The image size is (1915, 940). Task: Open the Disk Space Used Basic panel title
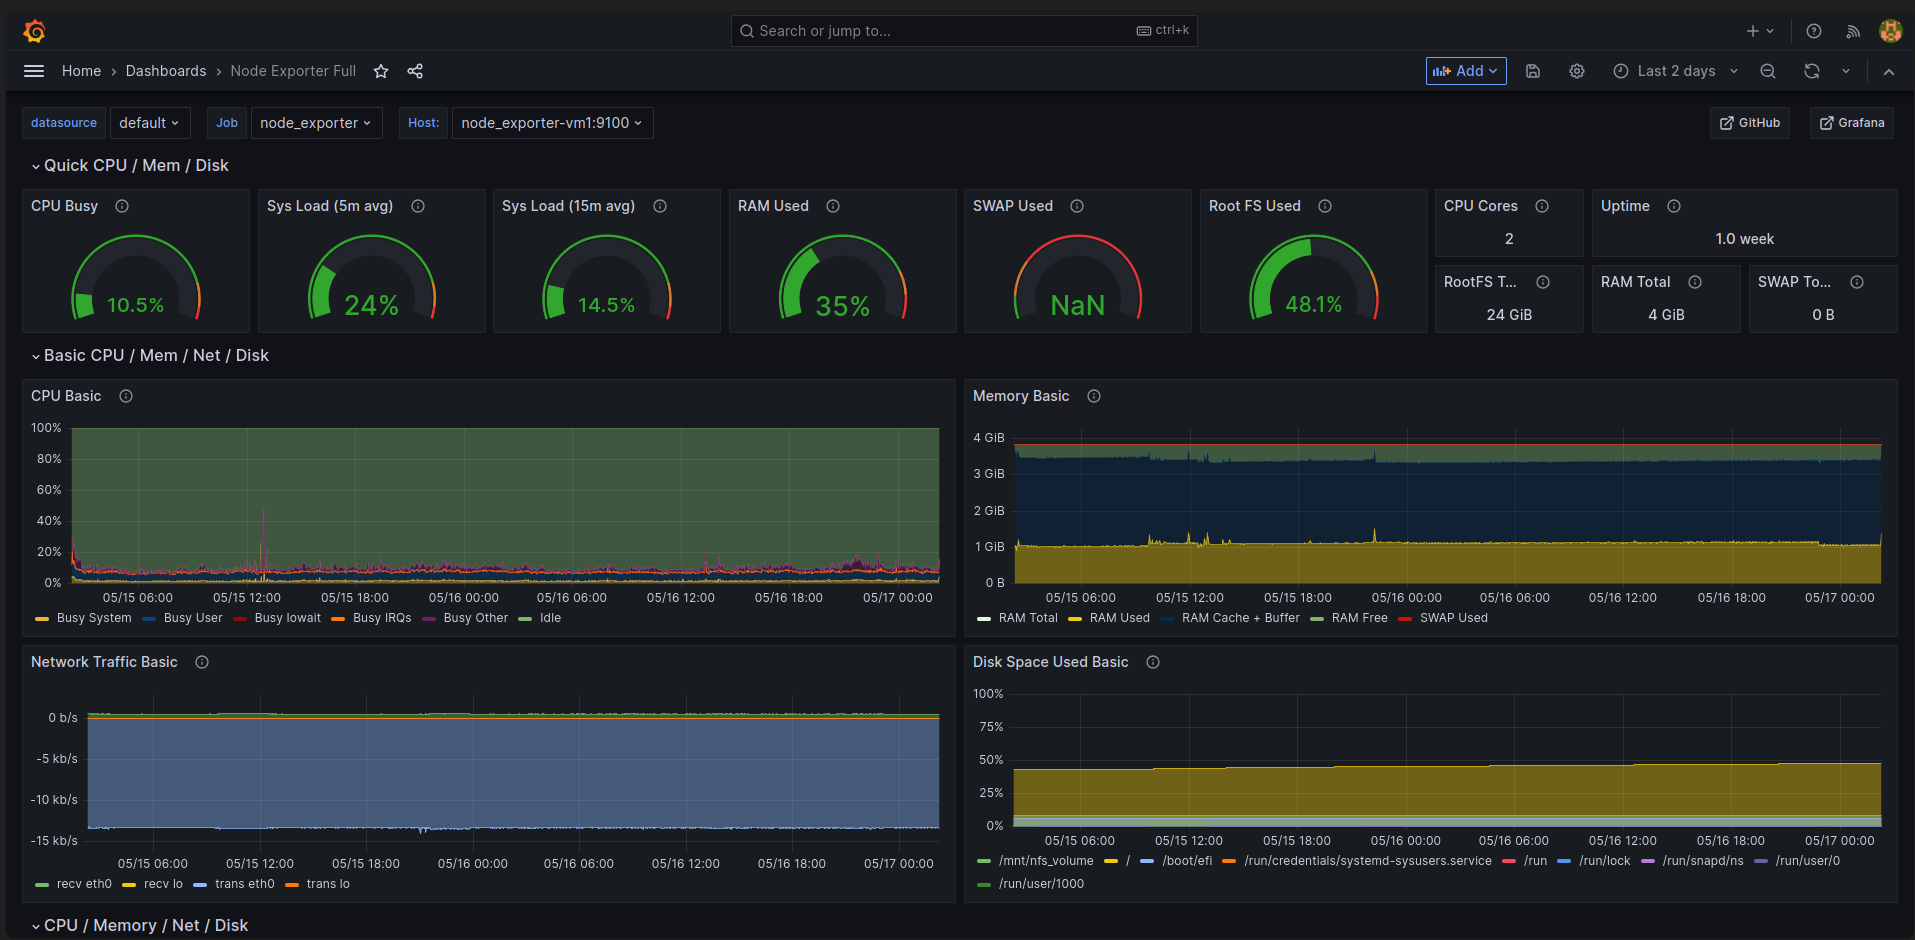[1050, 662]
